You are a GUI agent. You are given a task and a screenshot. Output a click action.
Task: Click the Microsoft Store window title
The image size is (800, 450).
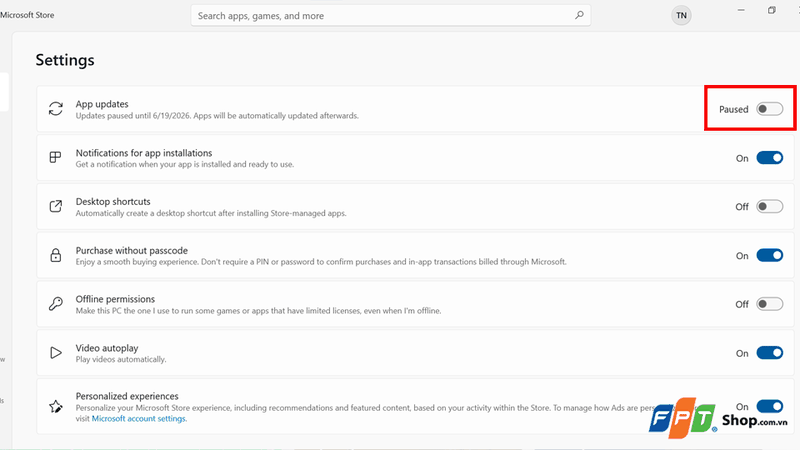coord(27,15)
